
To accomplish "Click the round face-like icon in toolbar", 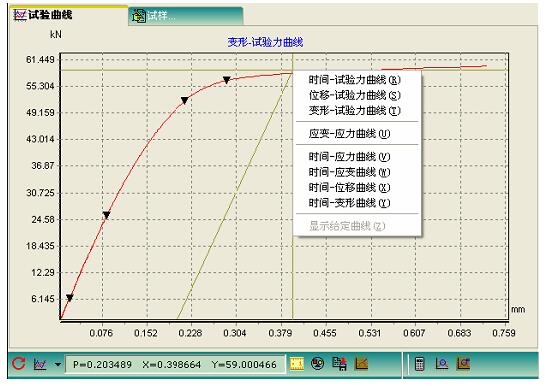I will point(317,364).
